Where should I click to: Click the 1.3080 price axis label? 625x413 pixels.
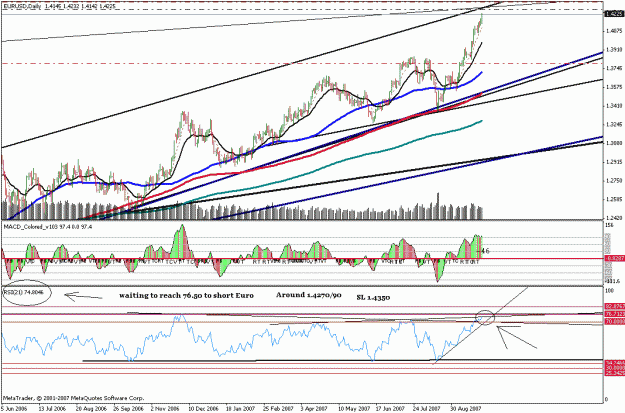click(x=614, y=143)
